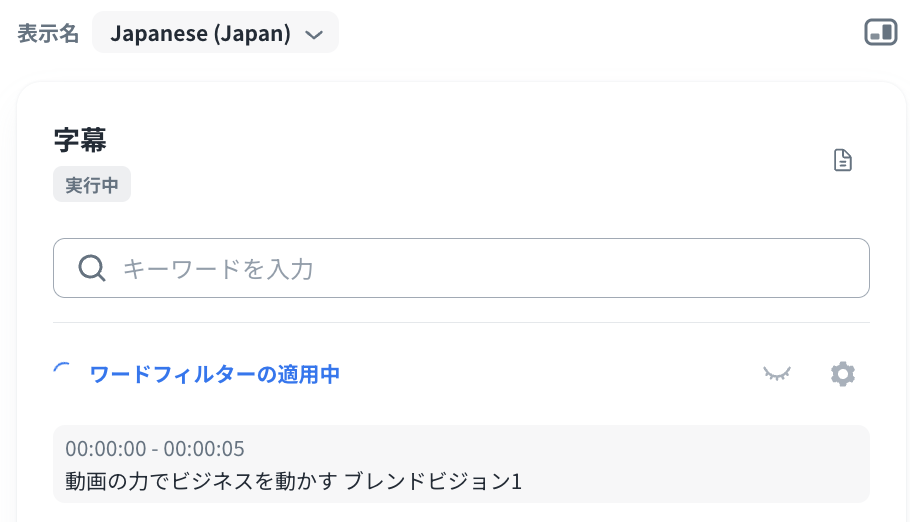This screenshot has height=522, width=910.
Task: Toggle the panel layout icon
Action: point(881,33)
